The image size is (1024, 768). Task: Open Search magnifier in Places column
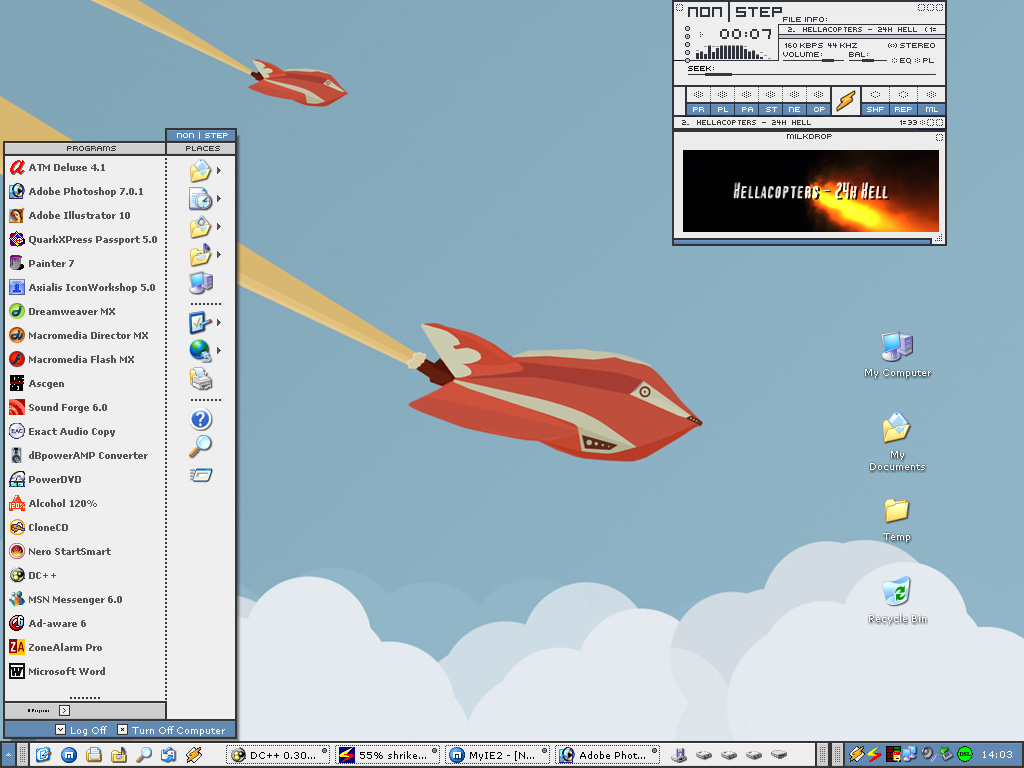click(x=200, y=446)
